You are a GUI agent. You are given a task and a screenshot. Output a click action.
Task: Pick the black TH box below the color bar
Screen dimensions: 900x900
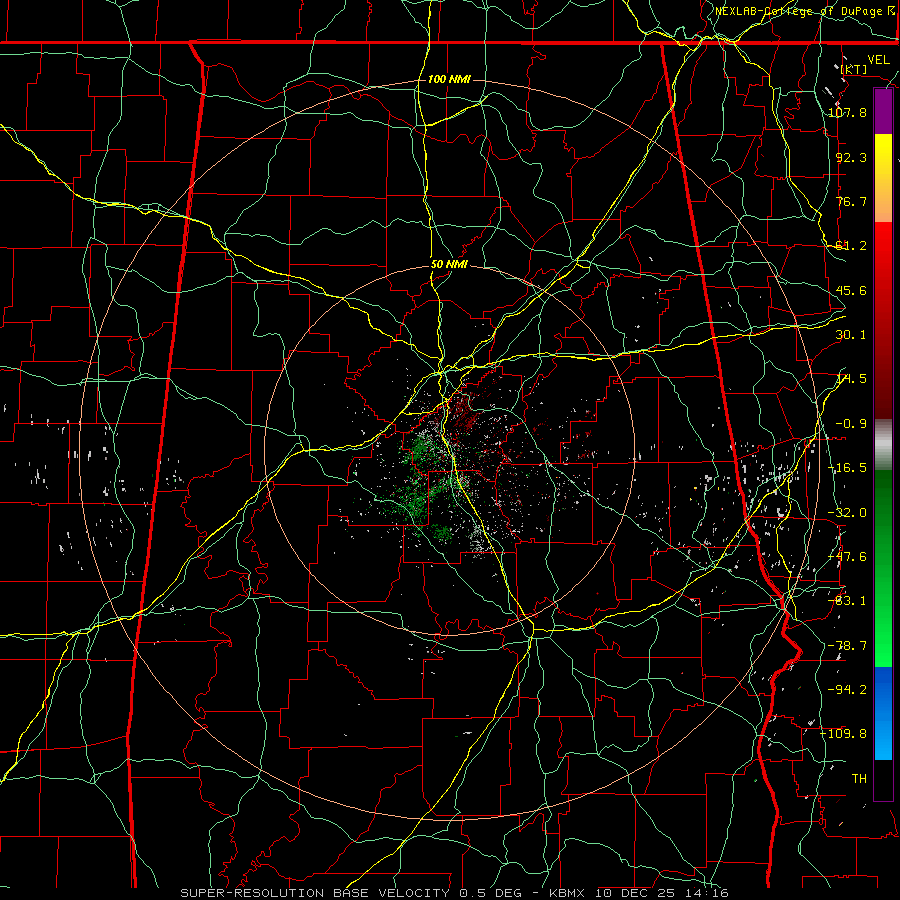[883, 779]
